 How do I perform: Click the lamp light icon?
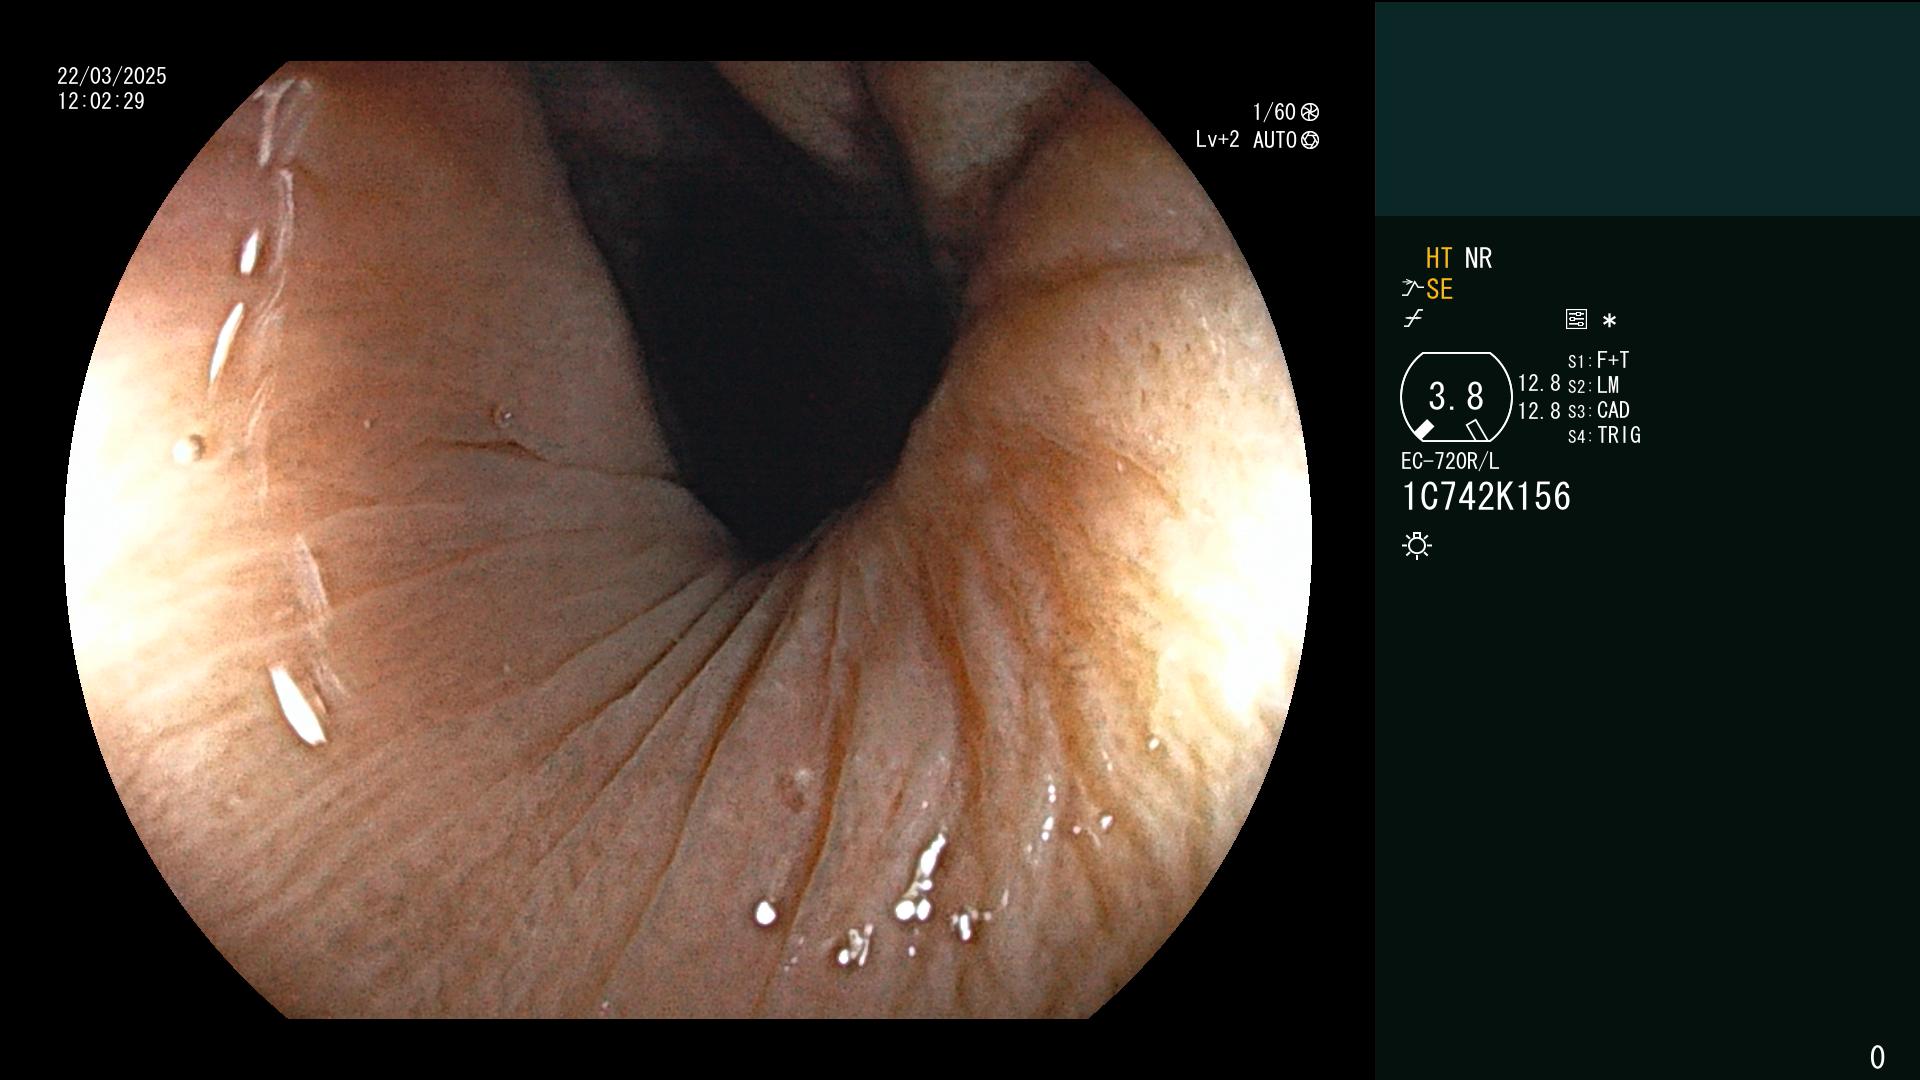[1417, 546]
